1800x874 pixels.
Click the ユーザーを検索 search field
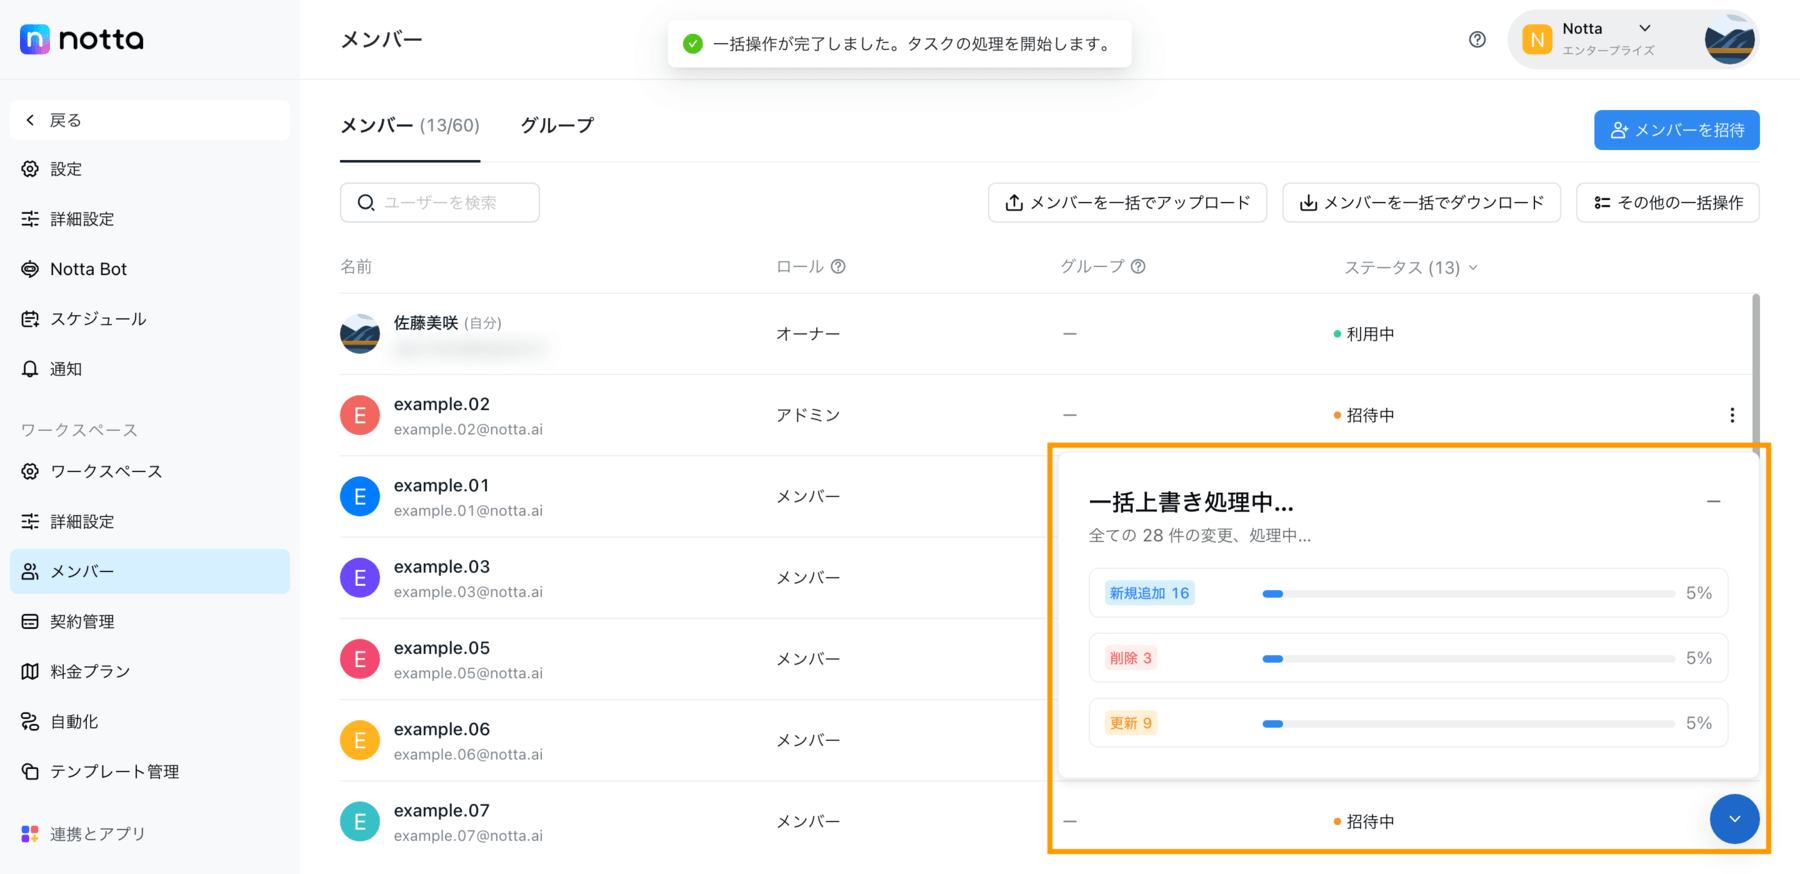440,202
